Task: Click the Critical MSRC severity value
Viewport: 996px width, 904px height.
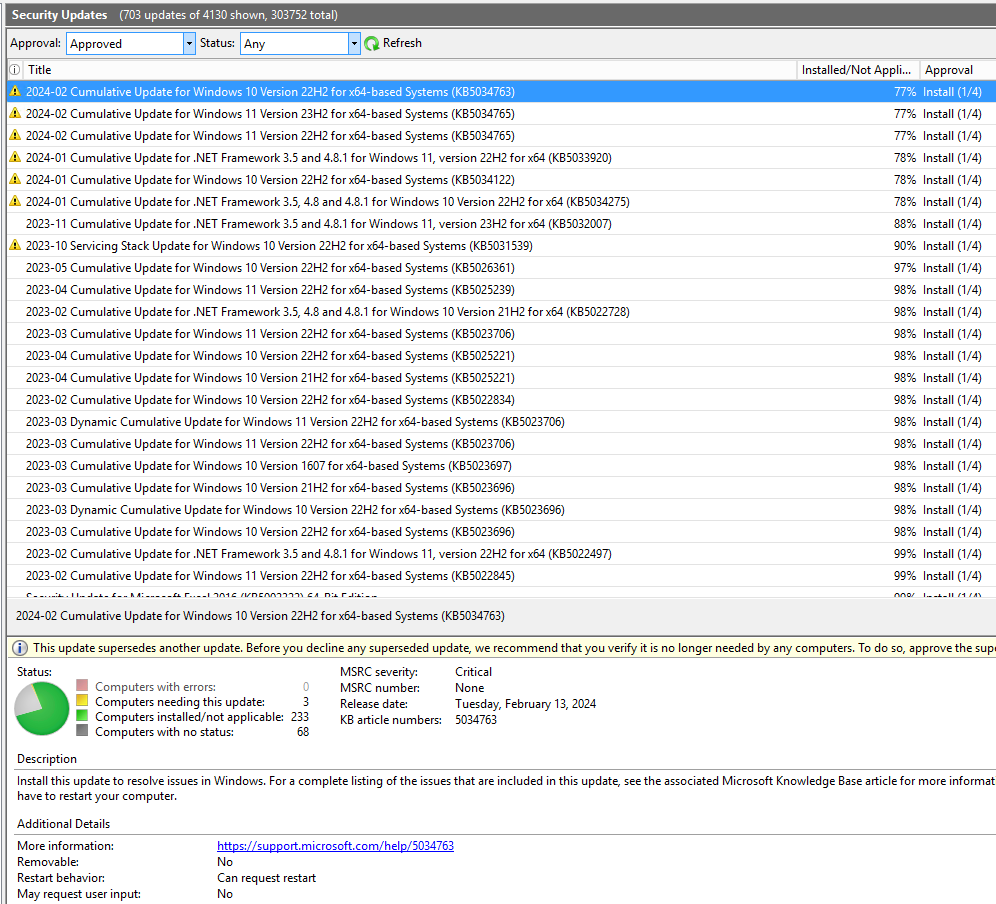Action: (x=473, y=671)
